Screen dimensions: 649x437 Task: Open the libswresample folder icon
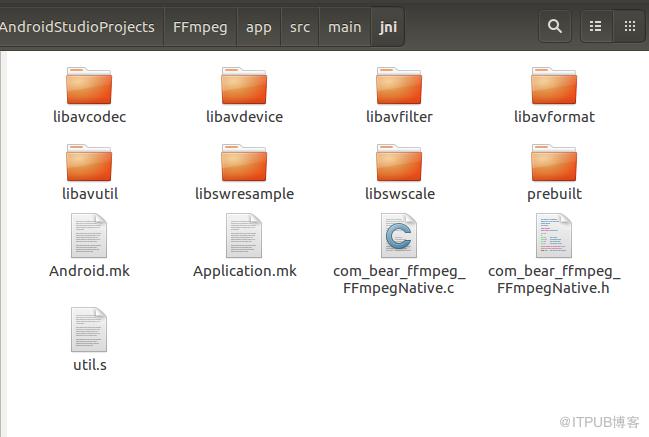[244, 163]
